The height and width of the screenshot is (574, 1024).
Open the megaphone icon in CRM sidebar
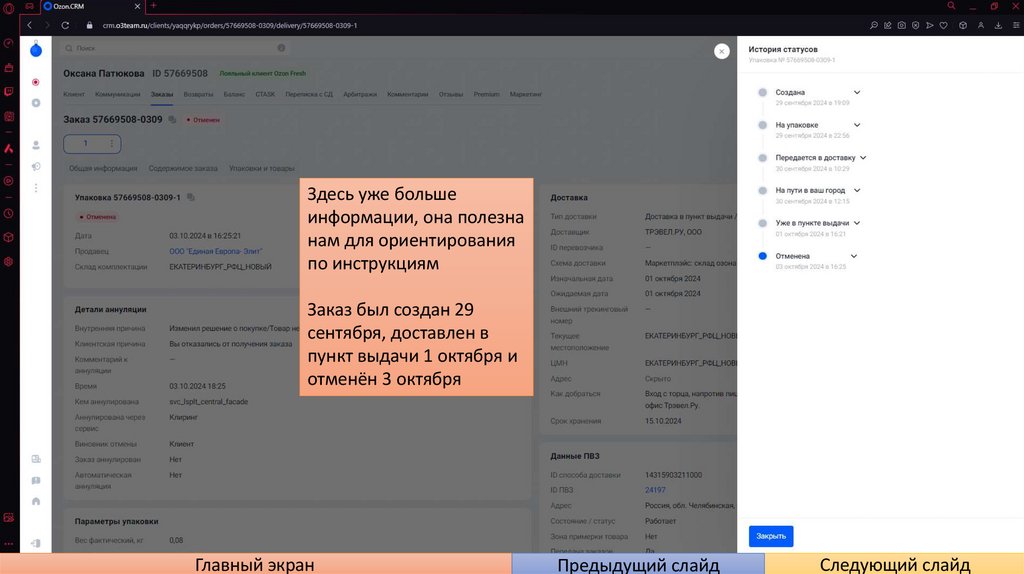click(x=36, y=167)
